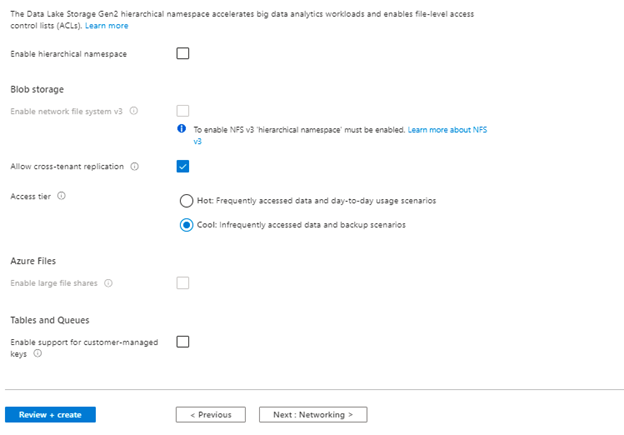Tick the Enable network file system v3 checkbox
The width and height of the screenshot is (624, 435).
(x=183, y=111)
